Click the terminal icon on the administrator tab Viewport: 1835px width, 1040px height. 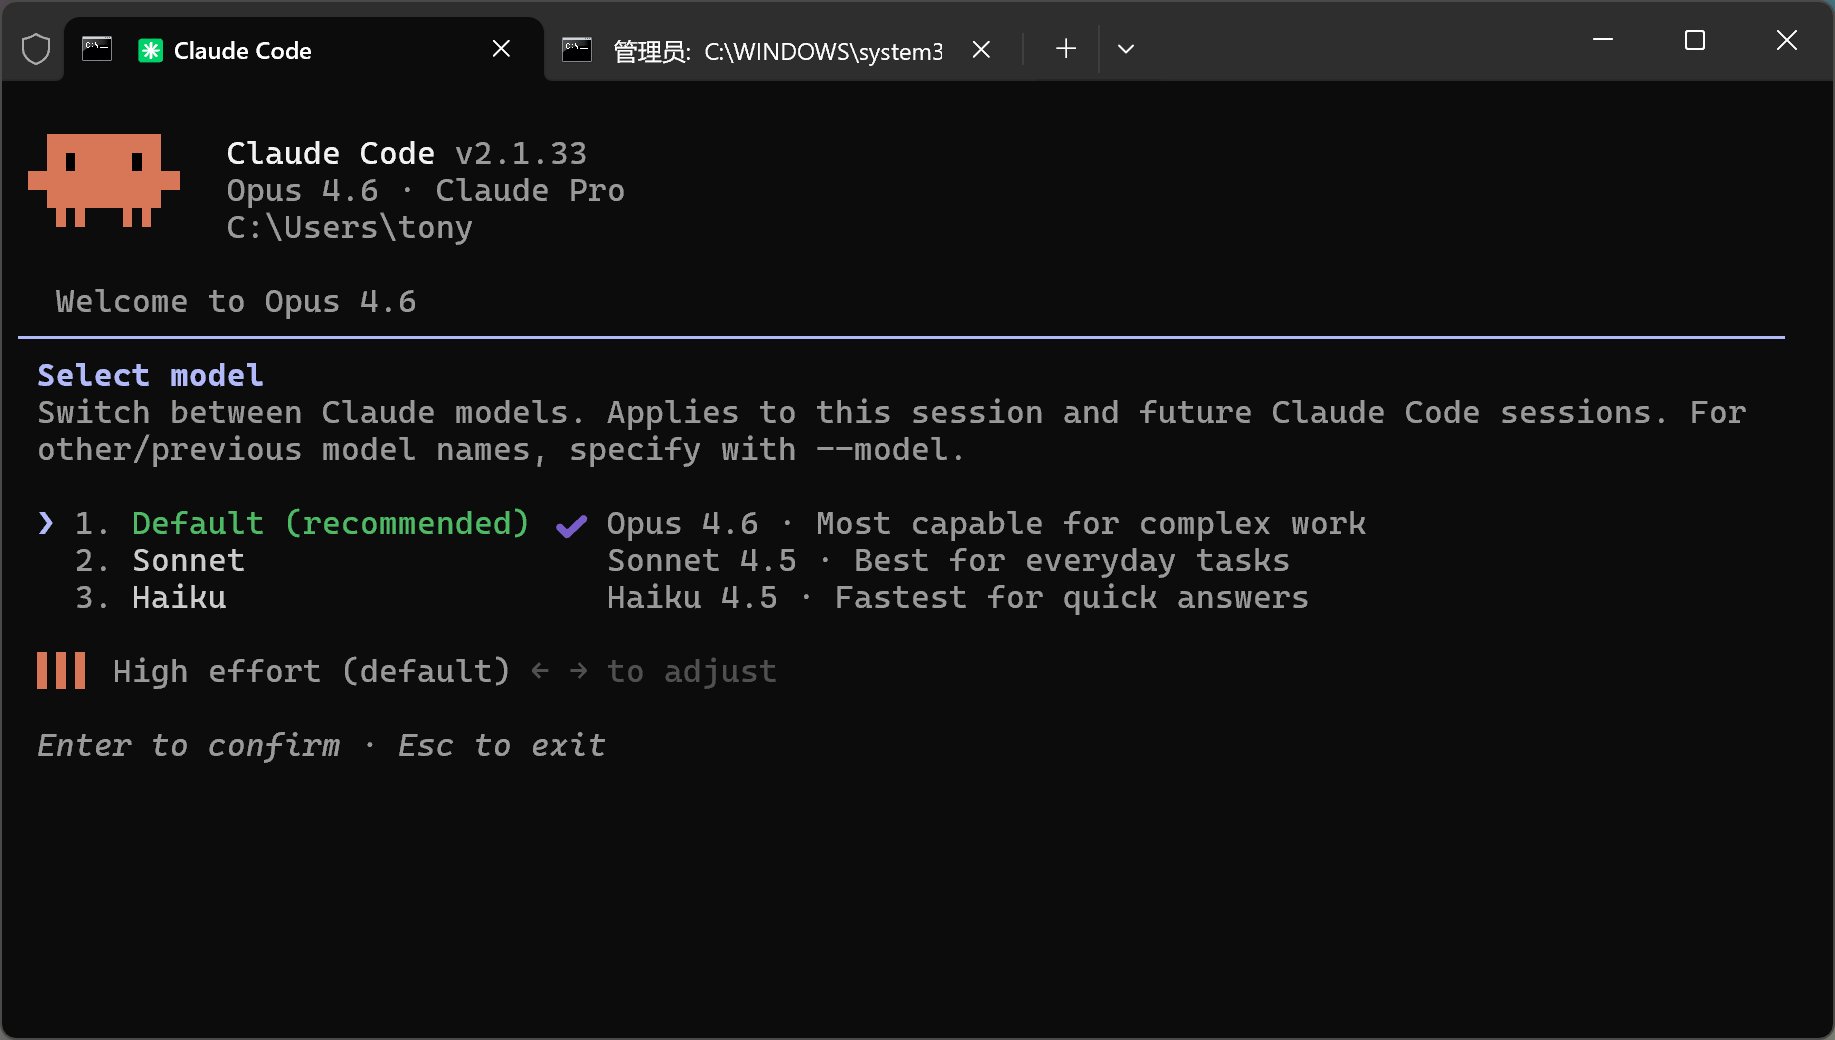point(577,50)
